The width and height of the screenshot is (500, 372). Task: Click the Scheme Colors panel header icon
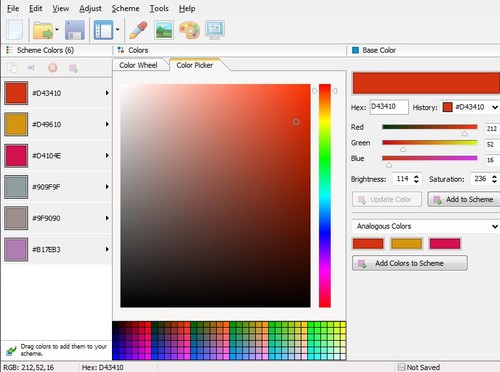(x=9, y=50)
